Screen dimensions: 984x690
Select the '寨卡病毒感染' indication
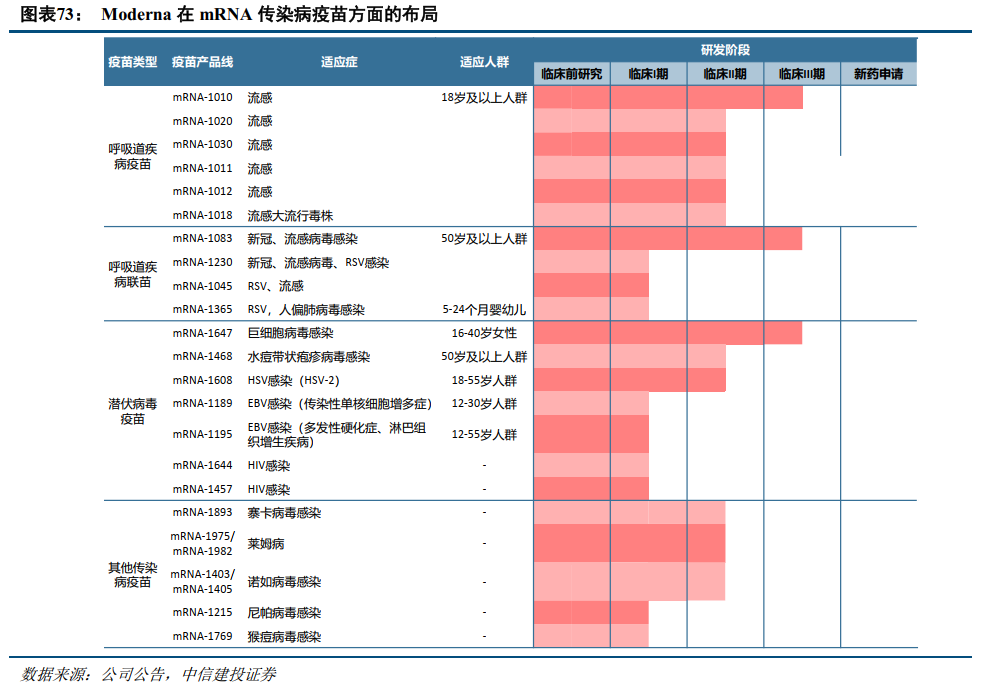pyautogui.click(x=284, y=513)
